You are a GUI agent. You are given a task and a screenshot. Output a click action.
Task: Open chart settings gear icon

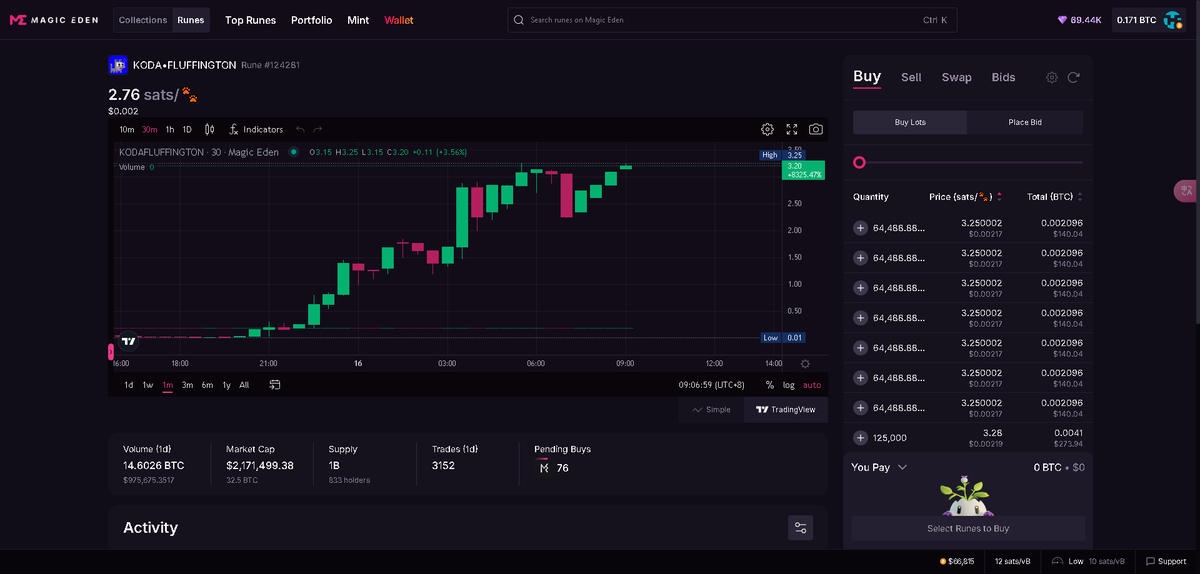(767, 129)
